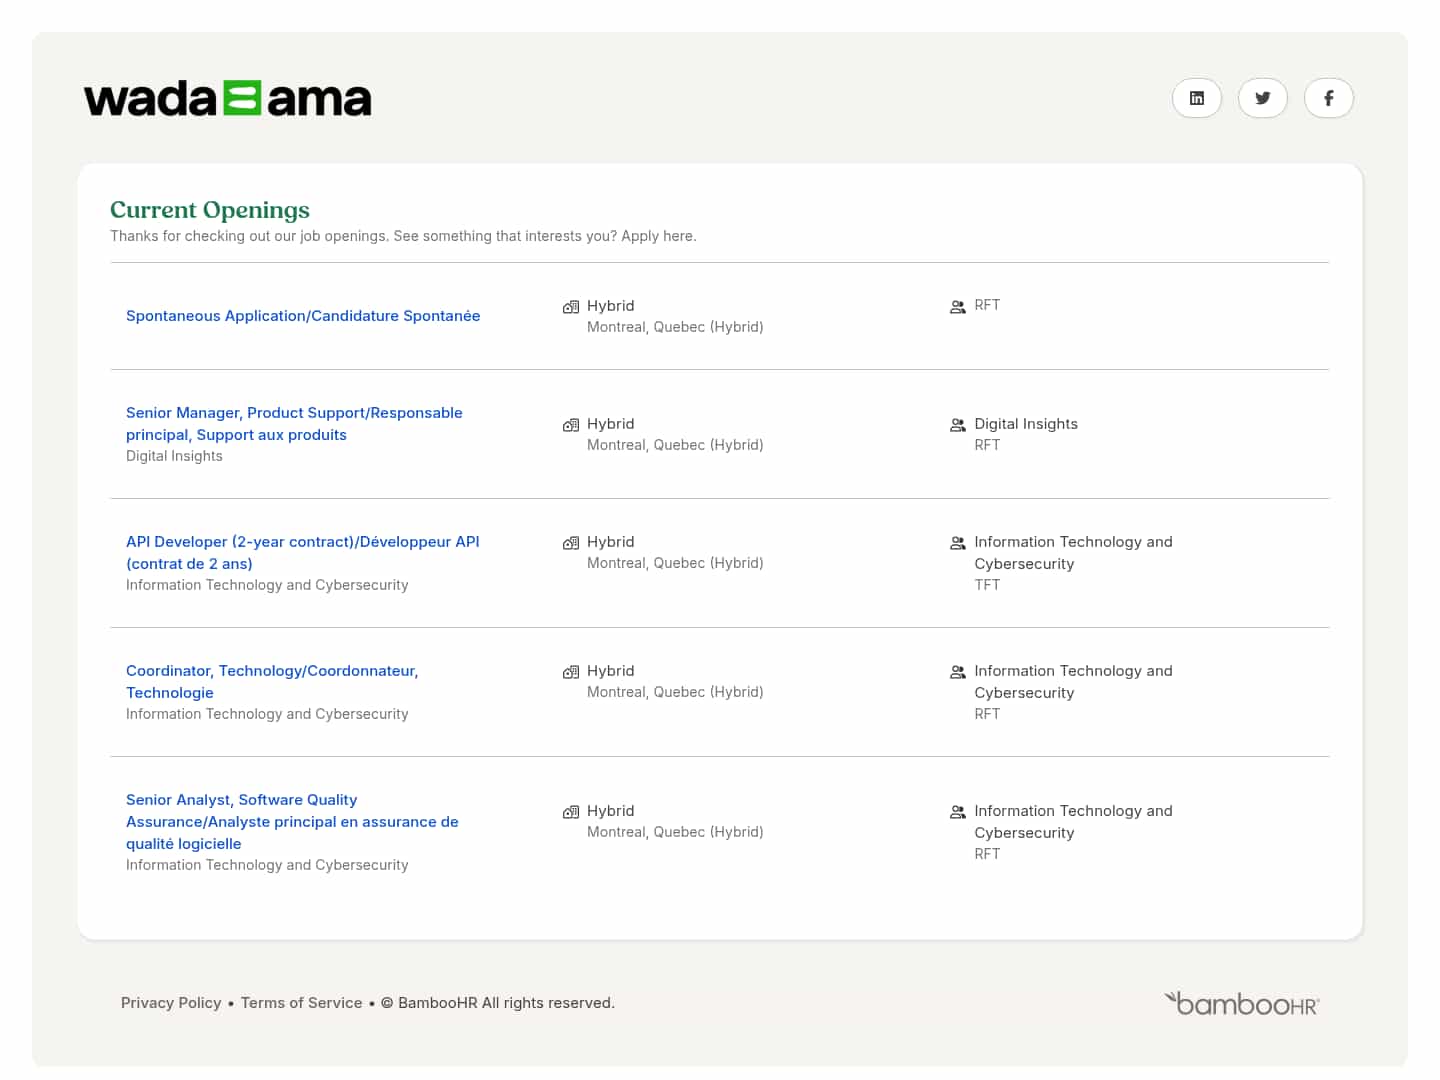Click location icon in Senior Manager row

571,425
